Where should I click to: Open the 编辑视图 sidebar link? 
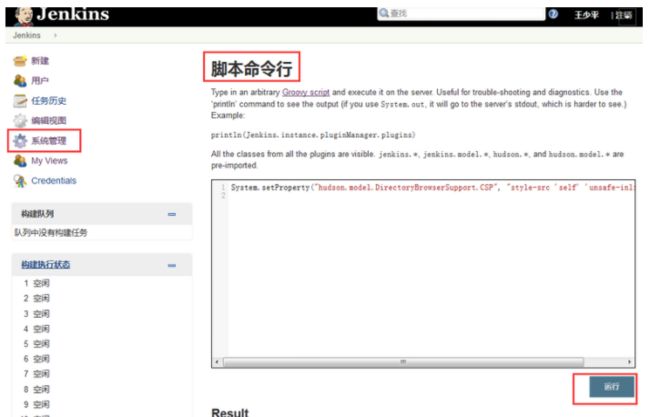click(49, 121)
